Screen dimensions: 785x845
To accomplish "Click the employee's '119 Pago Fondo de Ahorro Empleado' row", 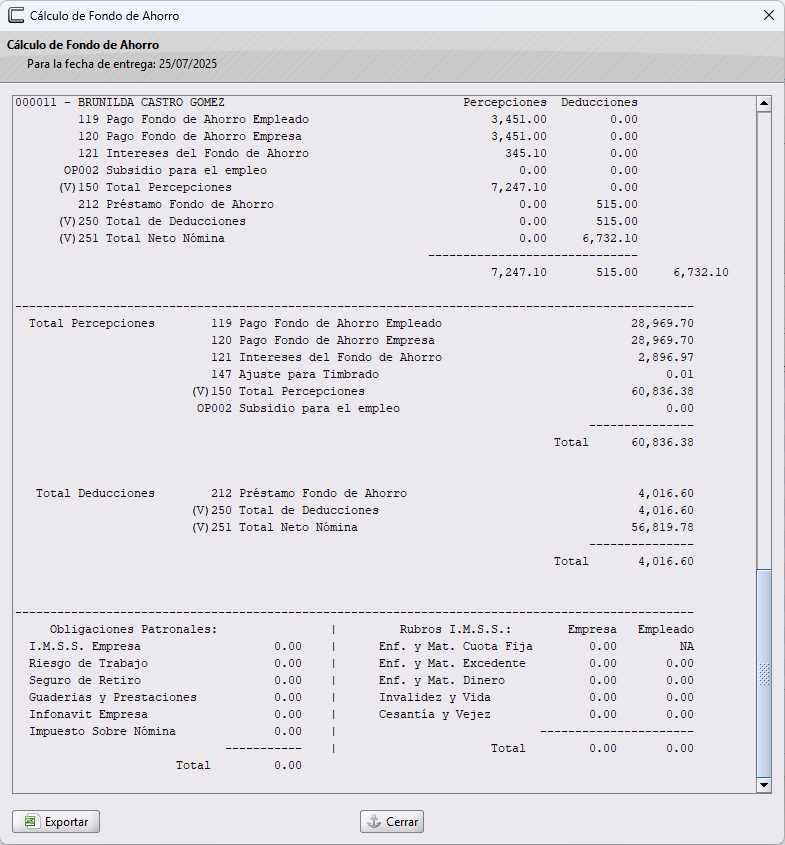I will pos(358,119).
